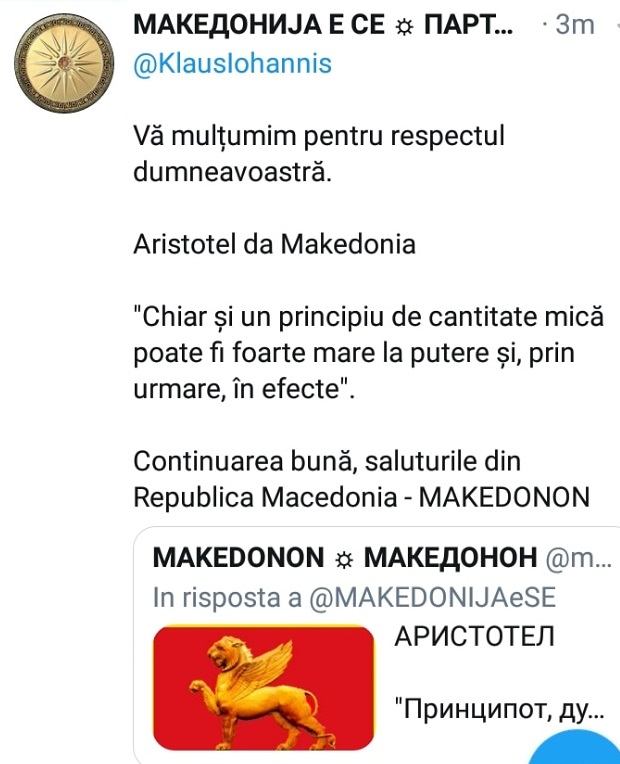Click the sun emoji in the author's display name
This screenshot has height=764, width=620.
pyautogui.click(x=404, y=28)
